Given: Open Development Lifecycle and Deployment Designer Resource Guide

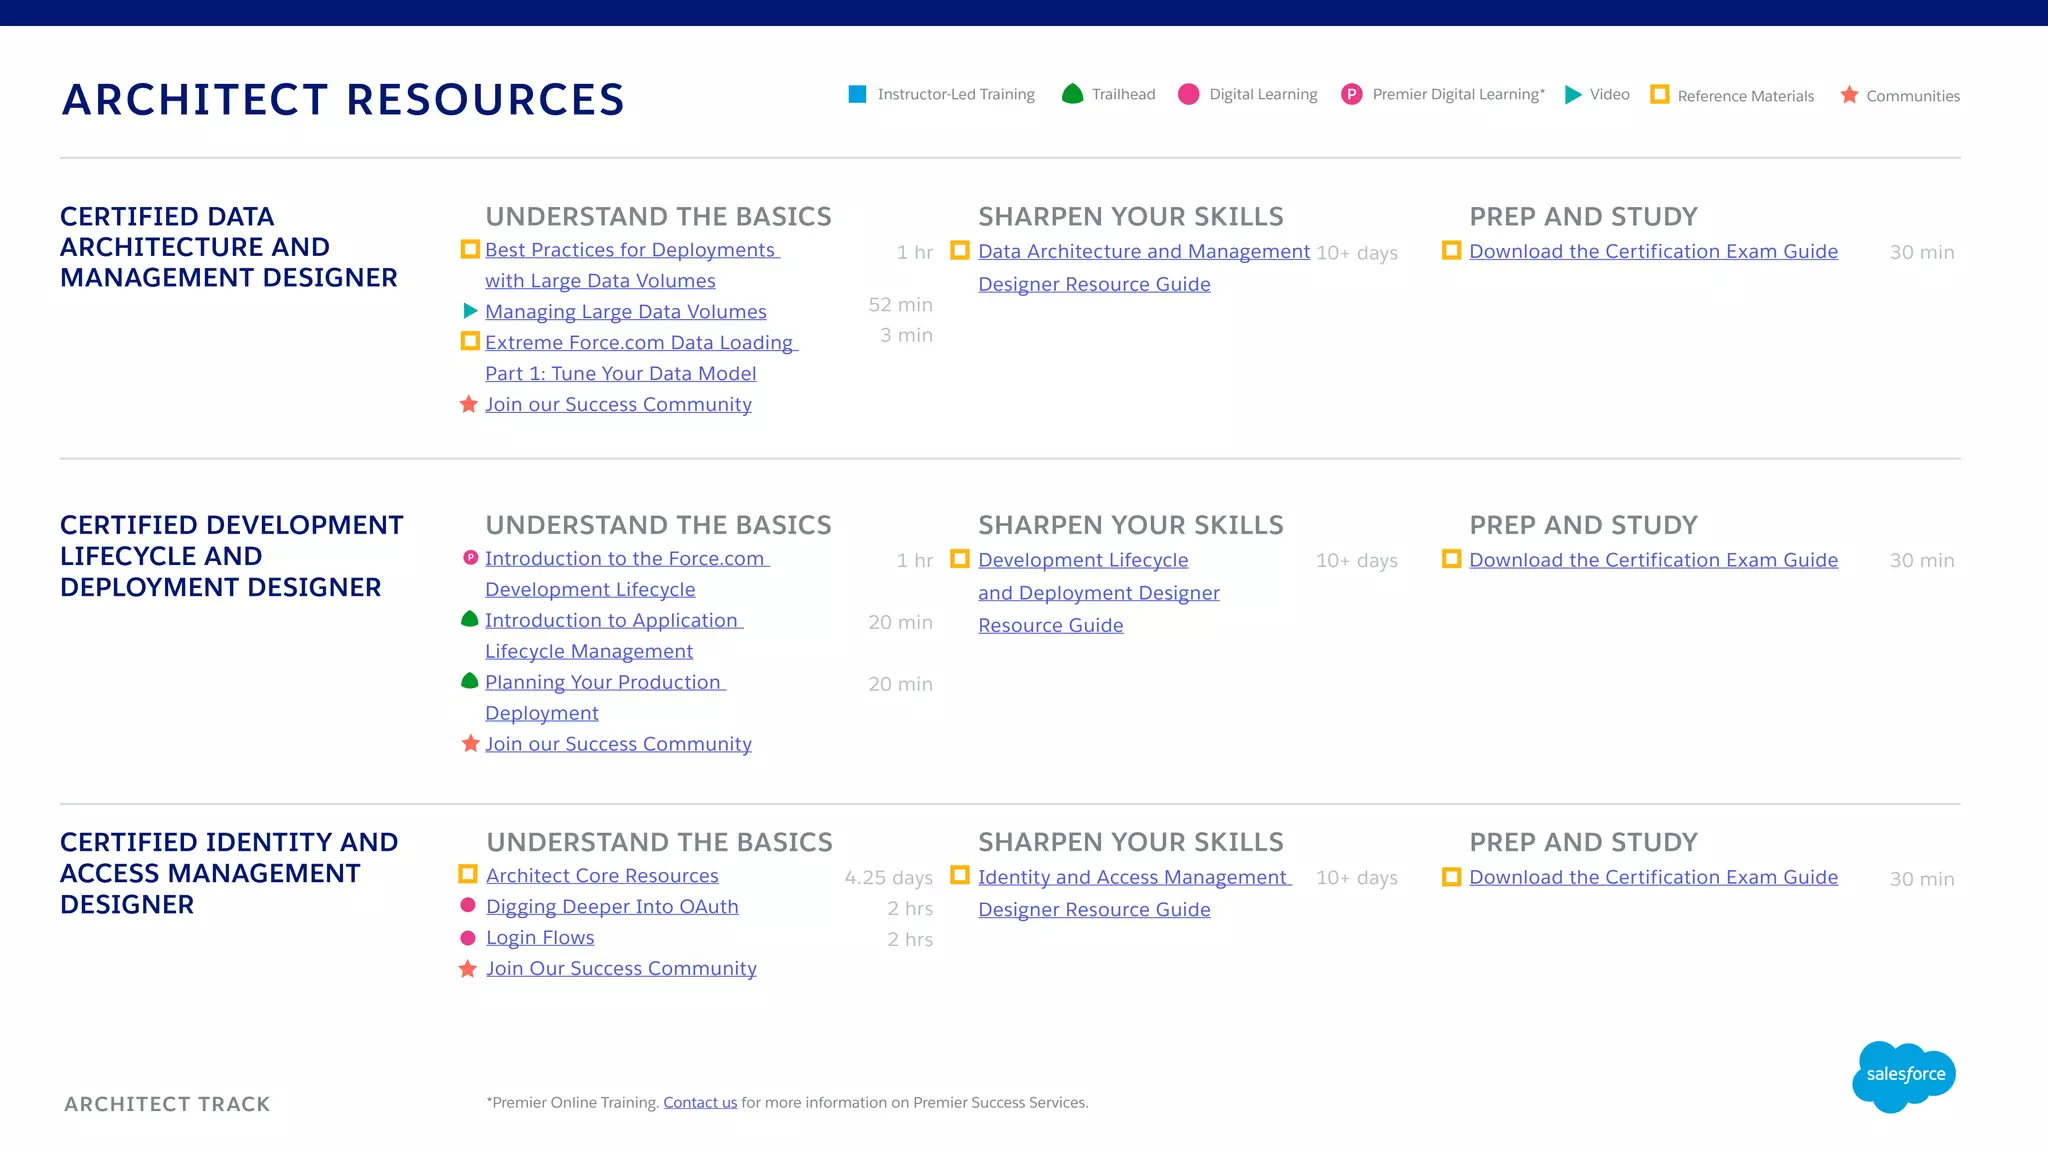Looking at the screenshot, I should 1099,593.
